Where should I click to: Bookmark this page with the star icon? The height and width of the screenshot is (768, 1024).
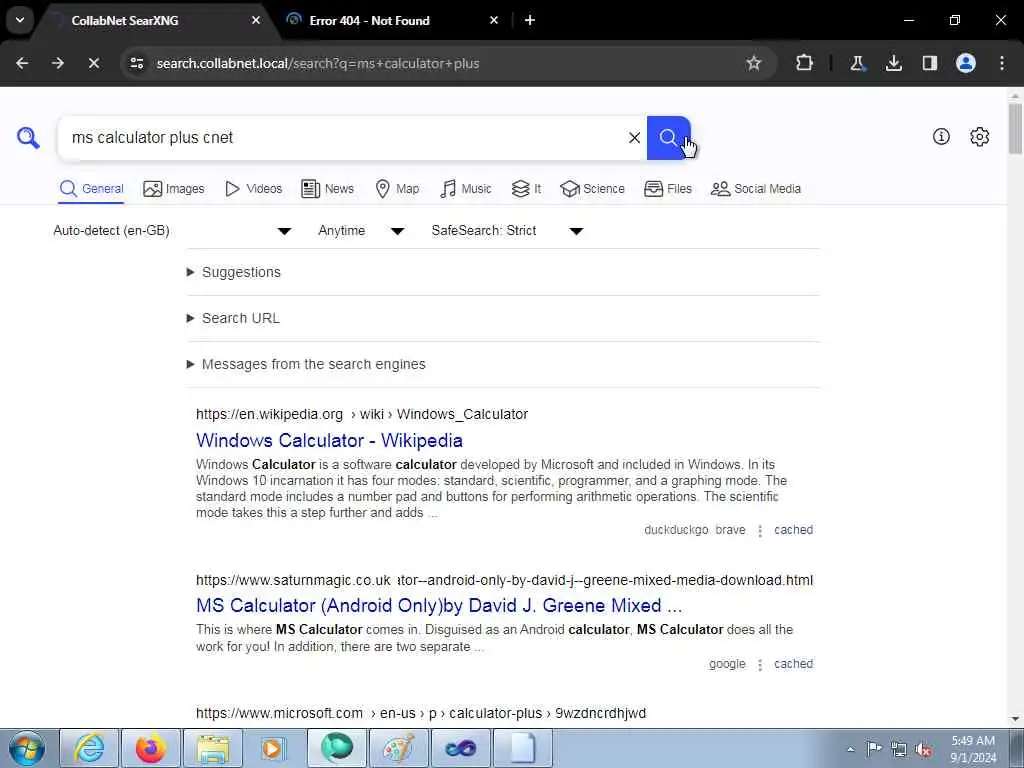754,63
